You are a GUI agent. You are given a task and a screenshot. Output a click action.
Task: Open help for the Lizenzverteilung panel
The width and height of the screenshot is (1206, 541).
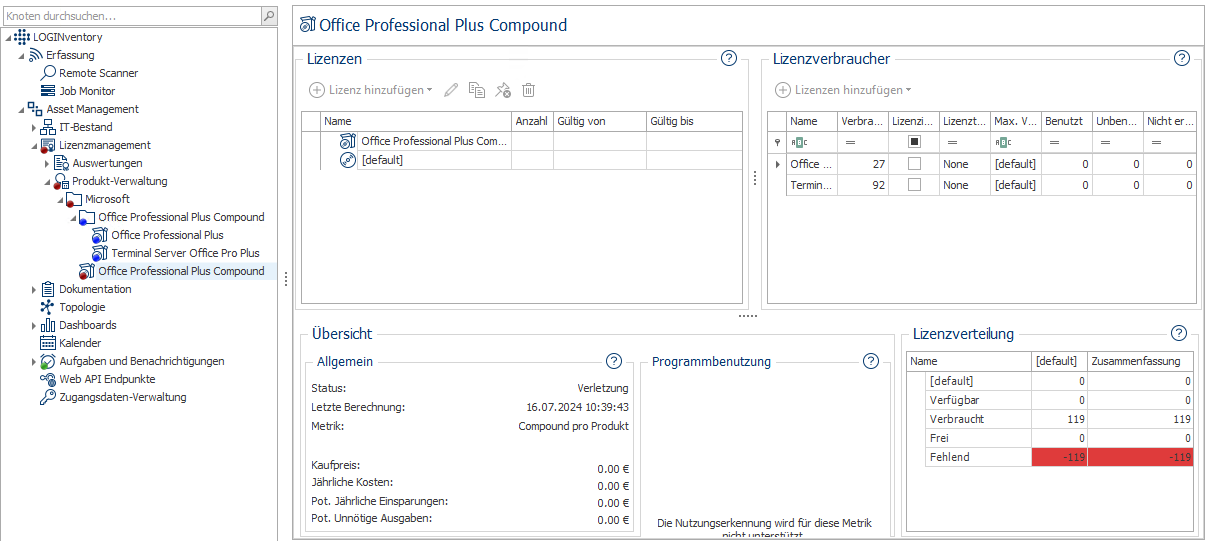pyautogui.click(x=1179, y=333)
